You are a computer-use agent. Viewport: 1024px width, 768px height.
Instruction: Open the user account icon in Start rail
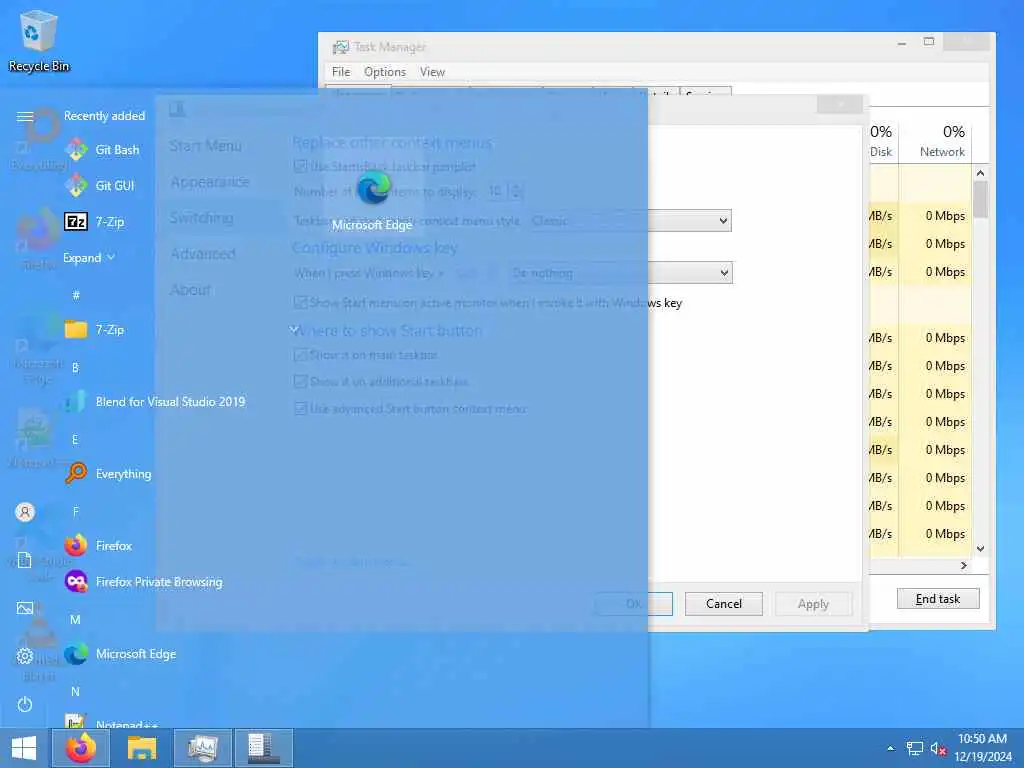coord(25,512)
